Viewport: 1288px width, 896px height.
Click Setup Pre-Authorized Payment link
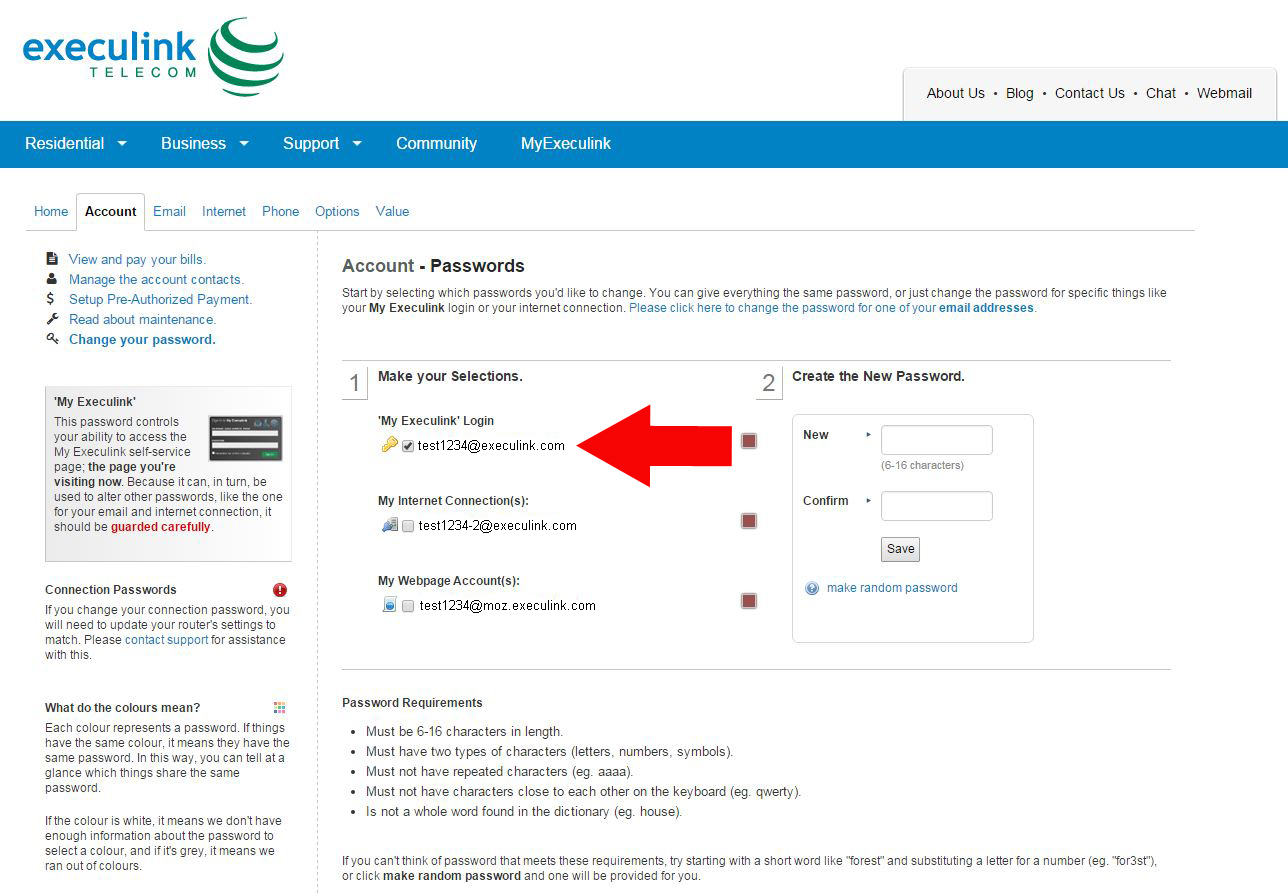coord(161,299)
